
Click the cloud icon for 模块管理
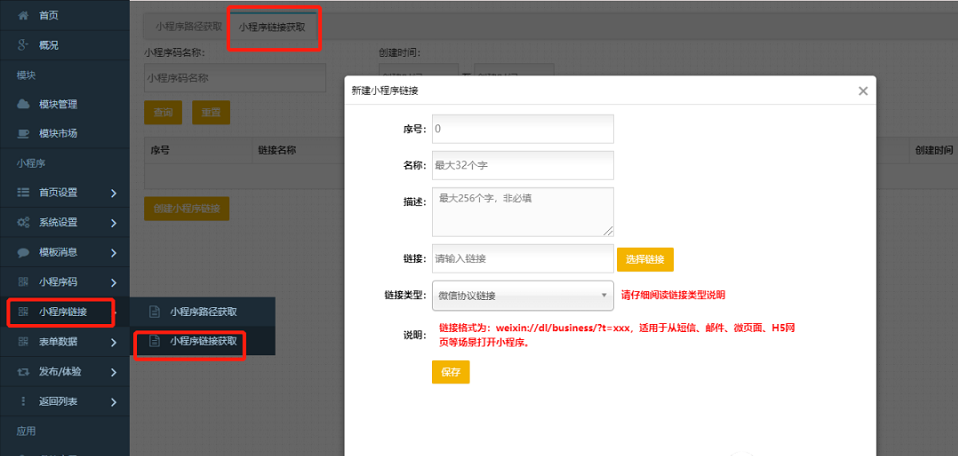coord(23,104)
